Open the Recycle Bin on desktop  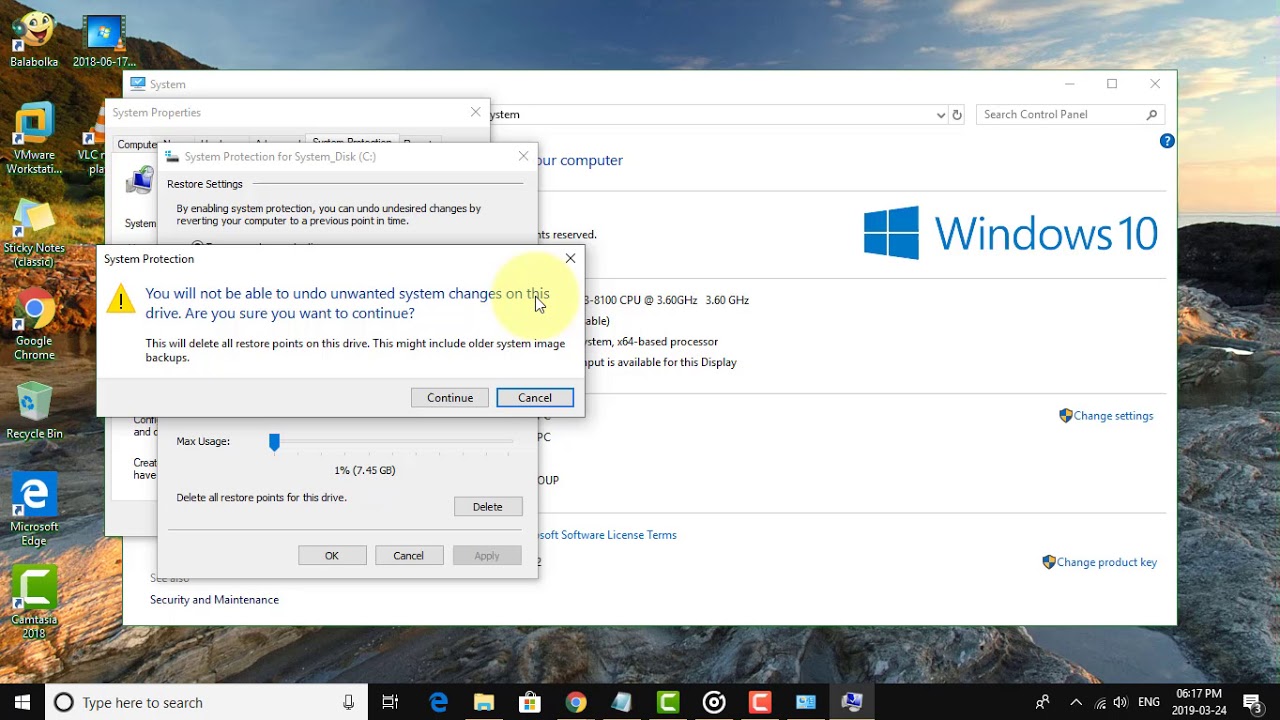34,410
